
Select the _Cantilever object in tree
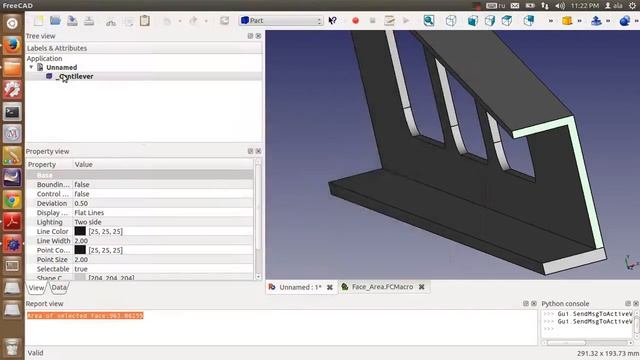74,76
